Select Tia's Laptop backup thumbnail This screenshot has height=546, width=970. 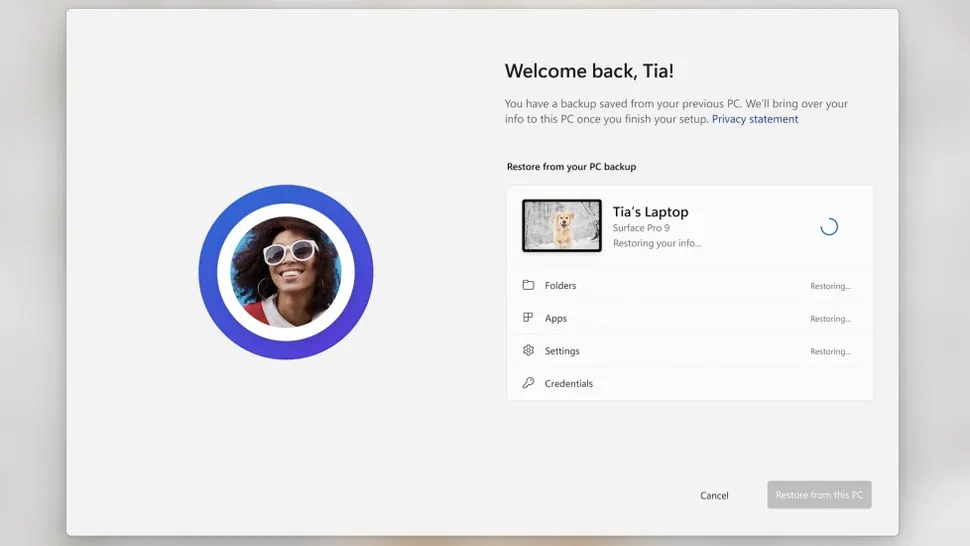pyautogui.click(x=562, y=225)
